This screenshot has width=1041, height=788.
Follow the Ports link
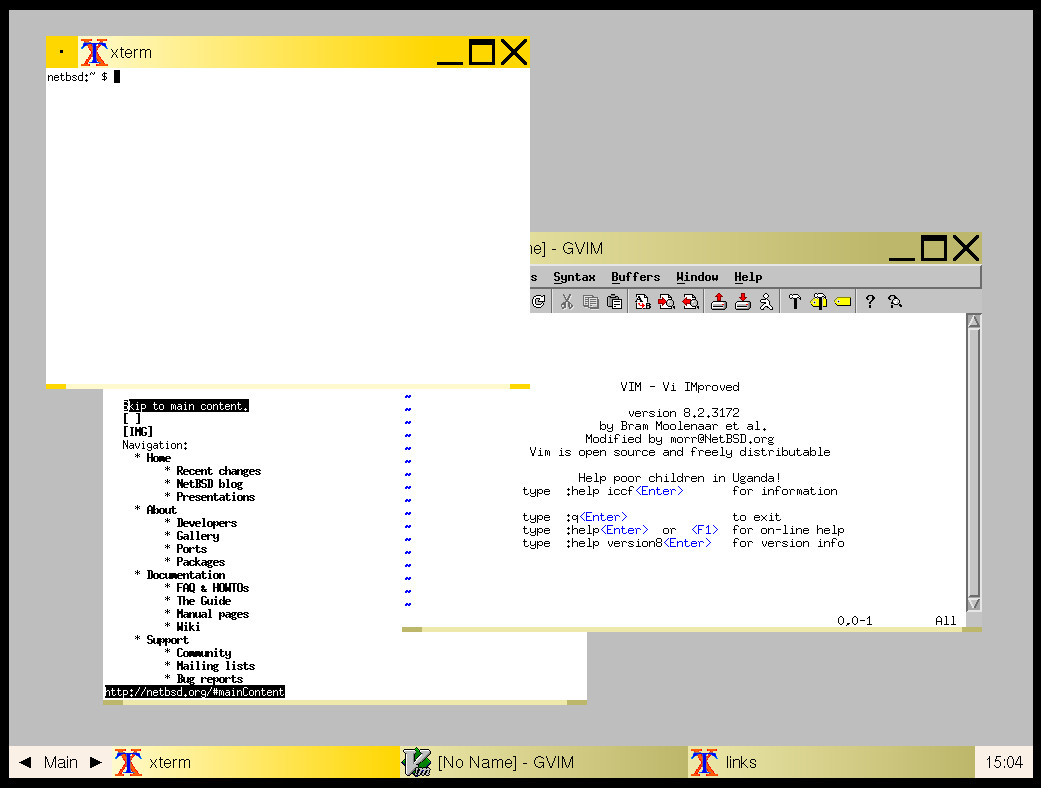click(x=192, y=549)
